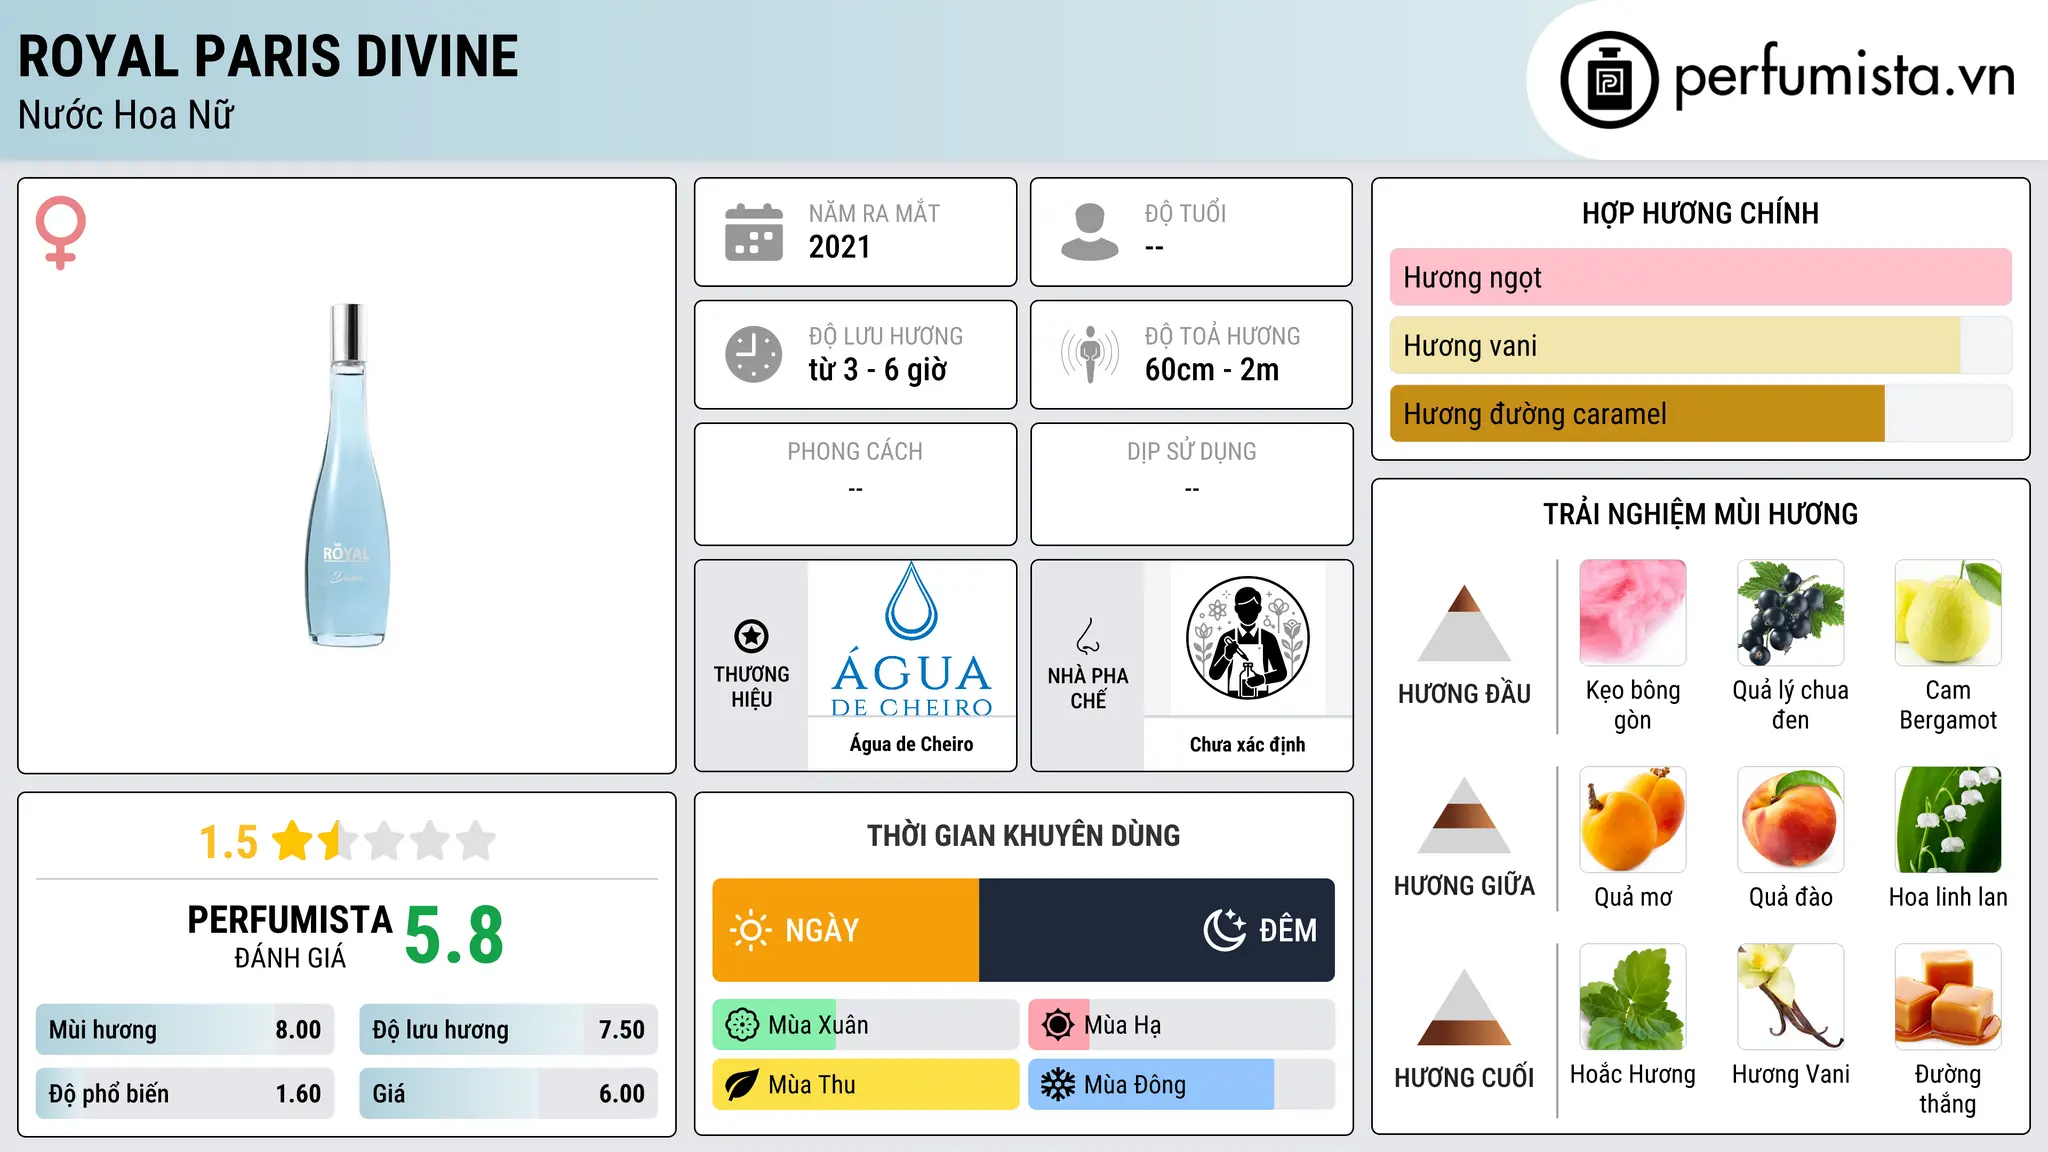The width and height of the screenshot is (2048, 1152).
Task: Click the Hương ngọt accord bar
Action: (1700, 277)
